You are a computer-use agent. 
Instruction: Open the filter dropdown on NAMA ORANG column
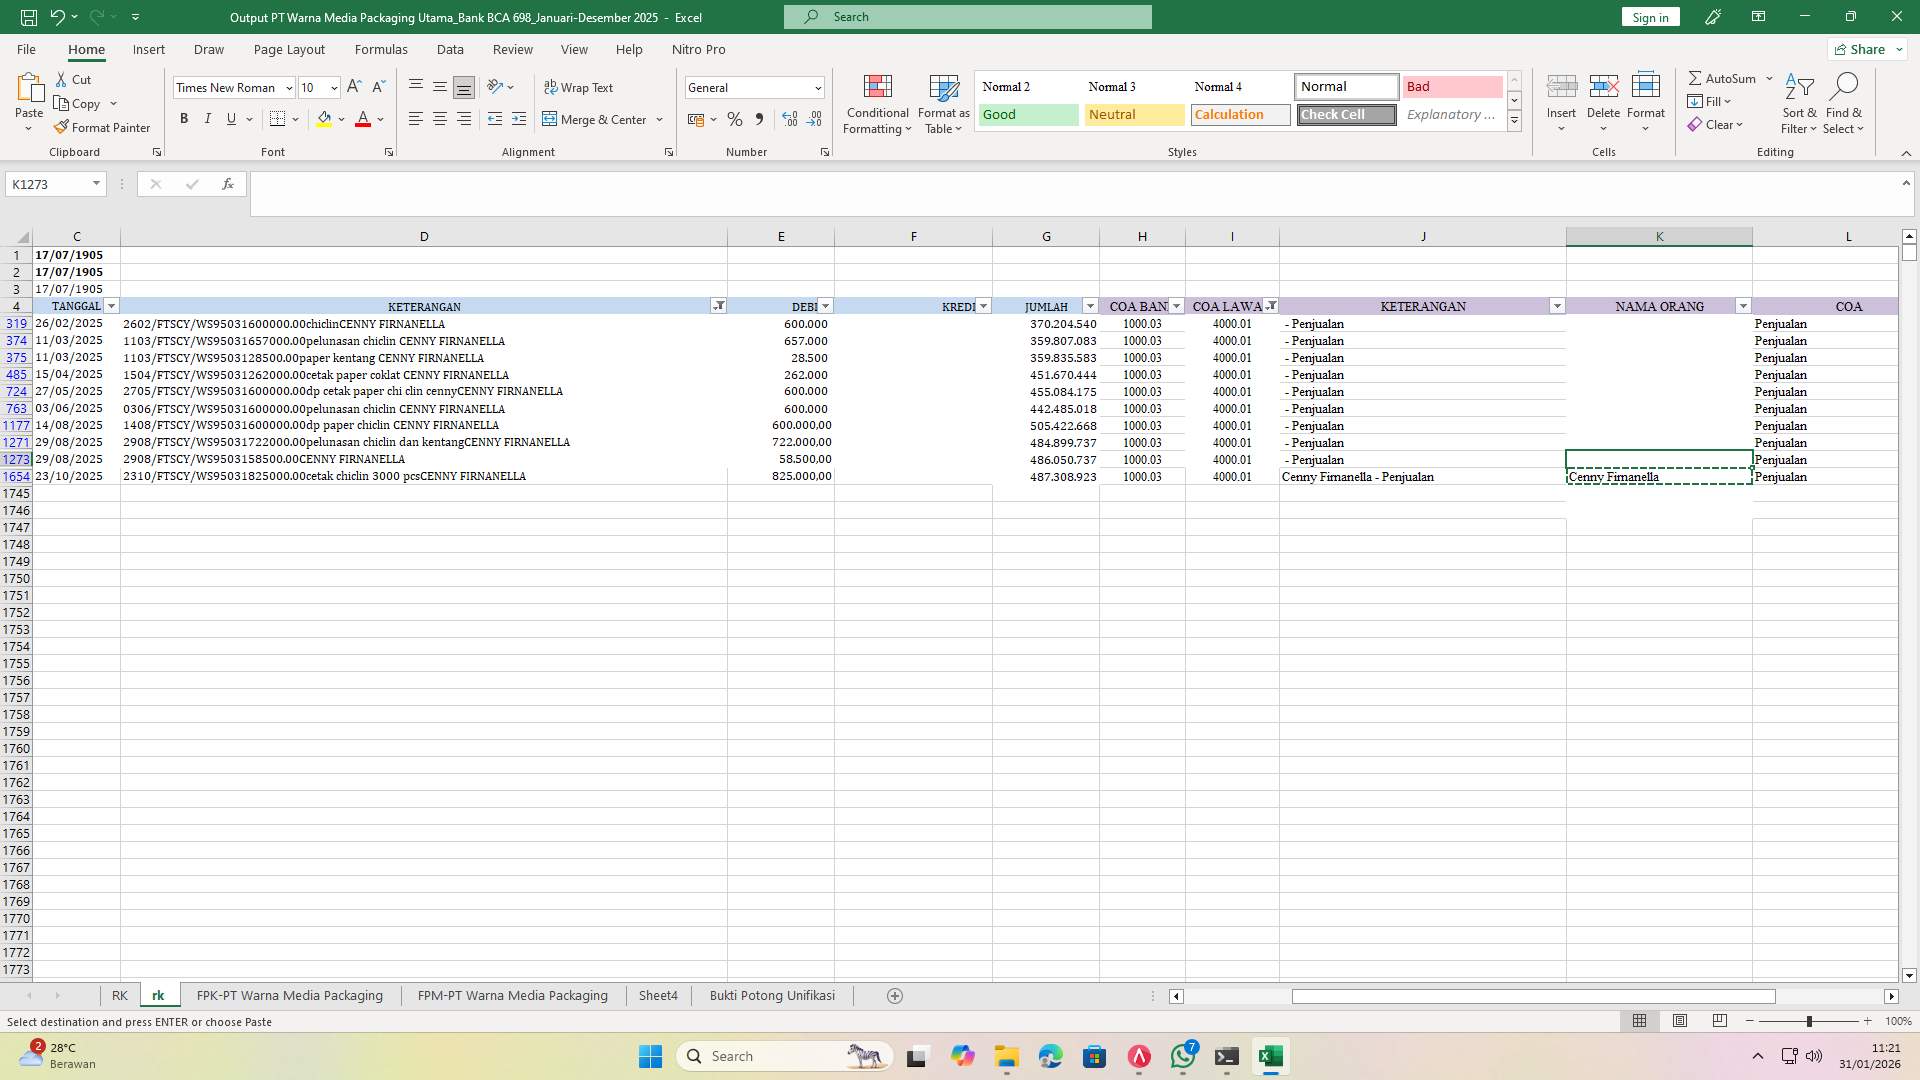click(1743, 306)
